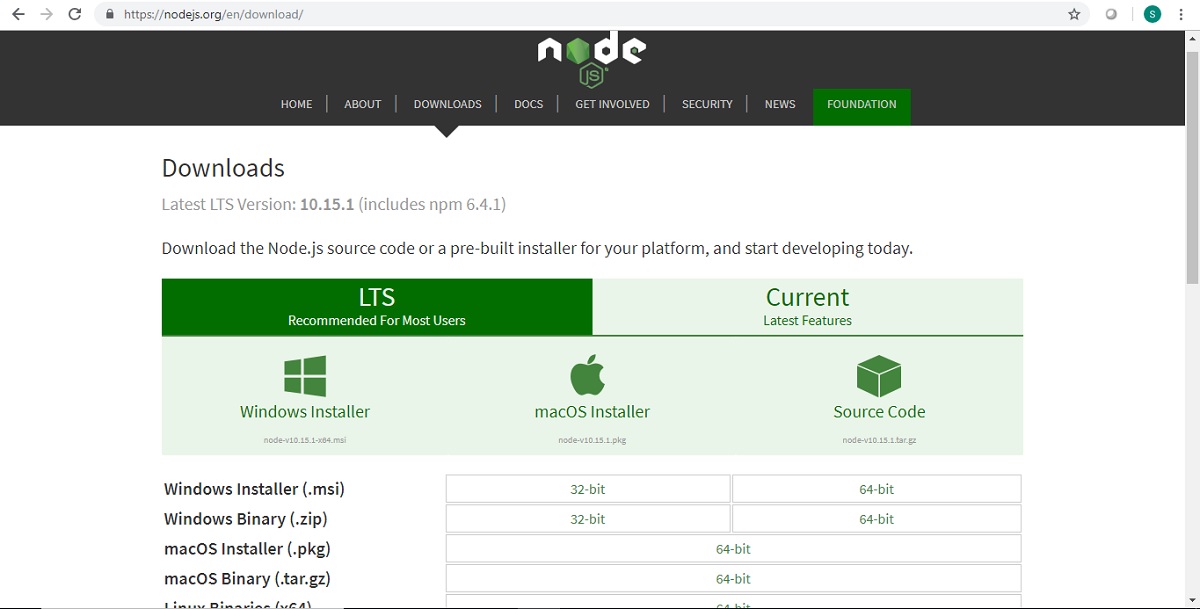Open the GET INVOLVED nav item
Image resolution: width=1200 pixels, height=609 pixels.
(x=612, y=104)
